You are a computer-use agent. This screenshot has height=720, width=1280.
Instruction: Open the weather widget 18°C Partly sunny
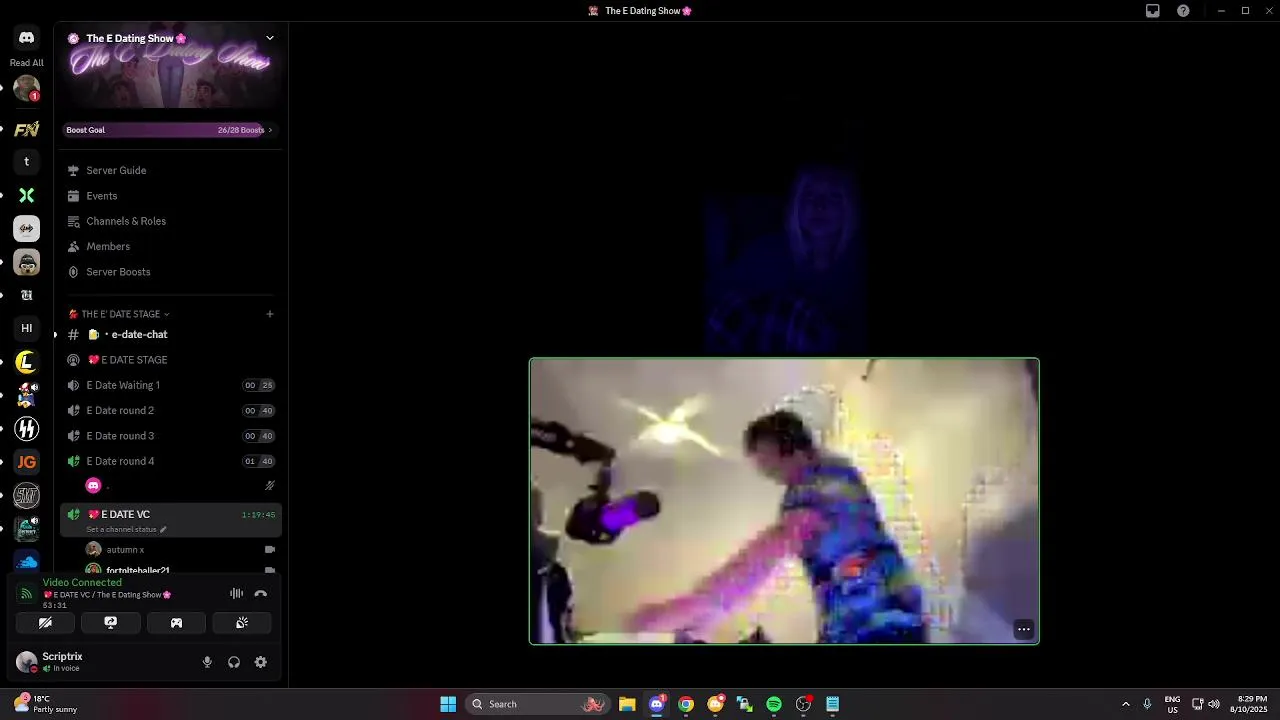click(x=45, y=704)
